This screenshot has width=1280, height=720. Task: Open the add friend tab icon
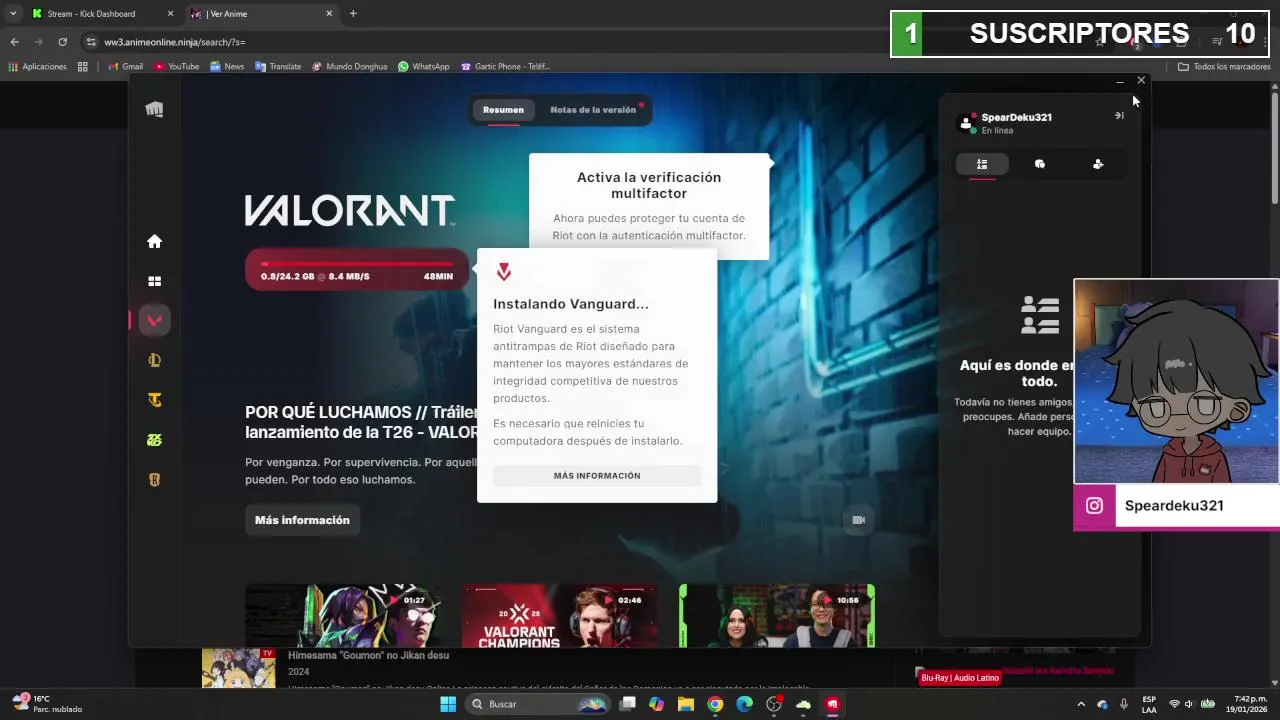1098,164
